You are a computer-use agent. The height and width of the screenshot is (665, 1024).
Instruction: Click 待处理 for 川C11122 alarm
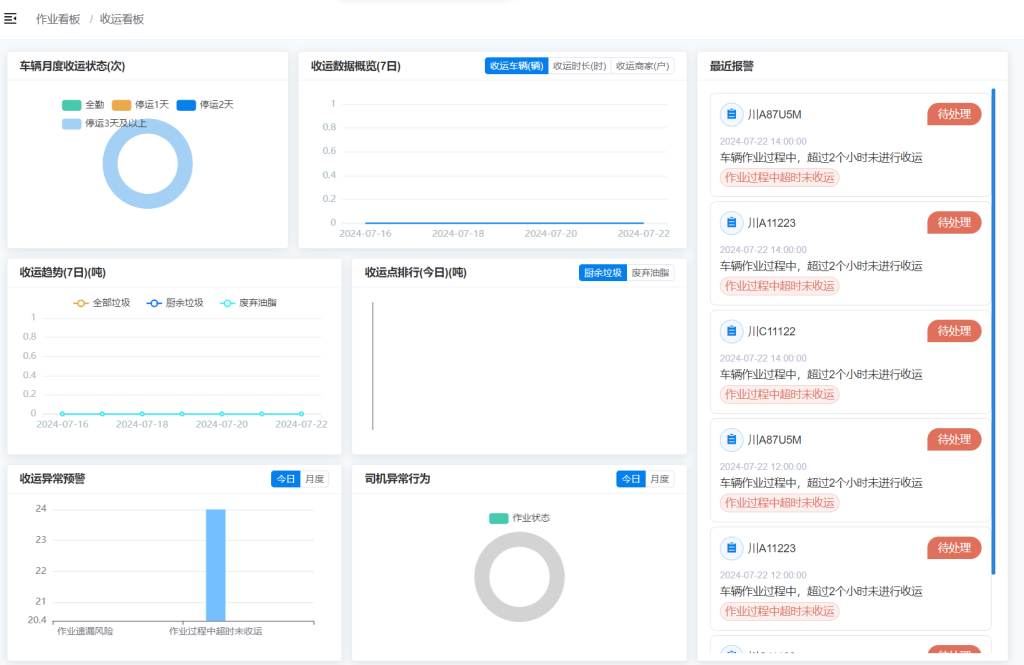click(x=954, y=331)
